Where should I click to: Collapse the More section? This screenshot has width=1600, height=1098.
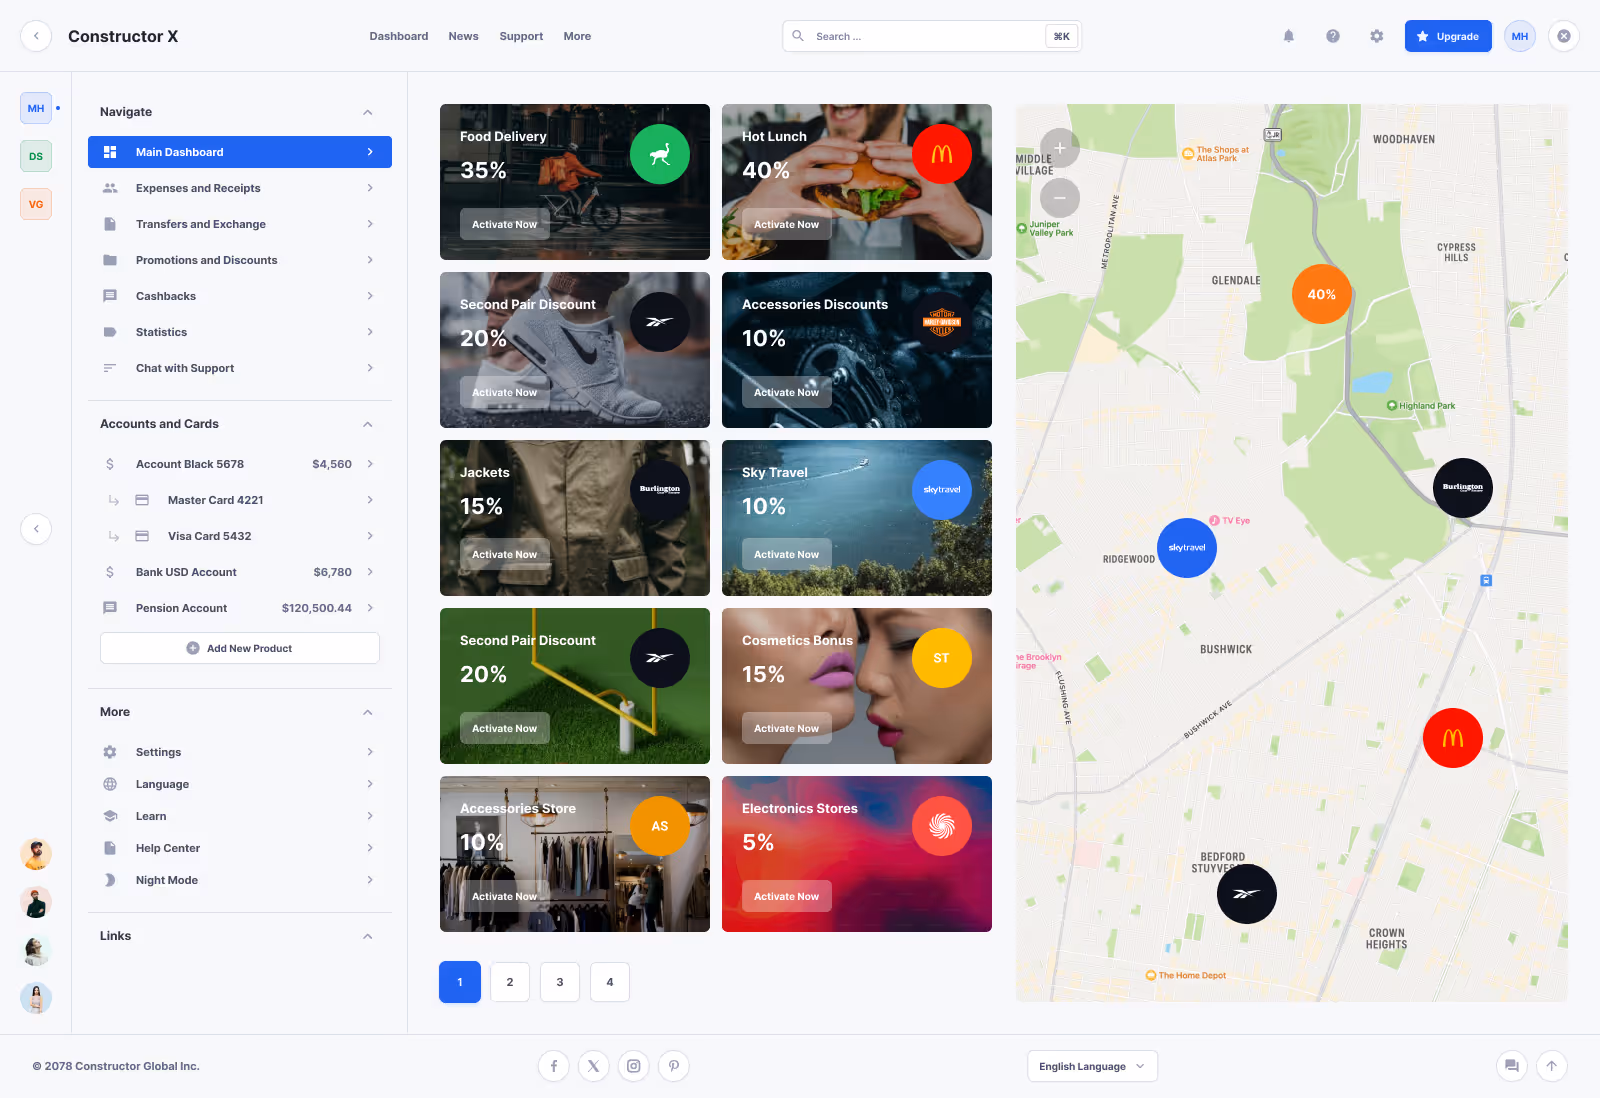368,712
